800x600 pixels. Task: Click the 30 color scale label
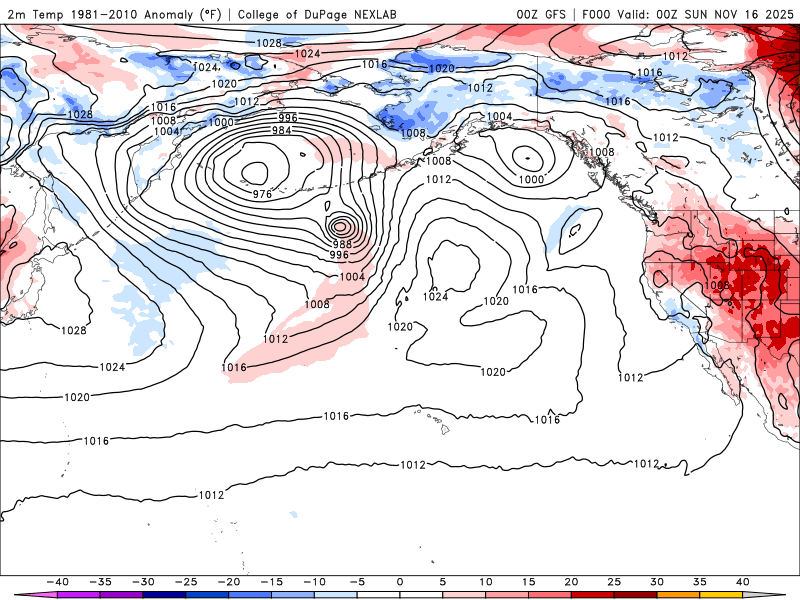pyautogui.click(x=657, y=582)
